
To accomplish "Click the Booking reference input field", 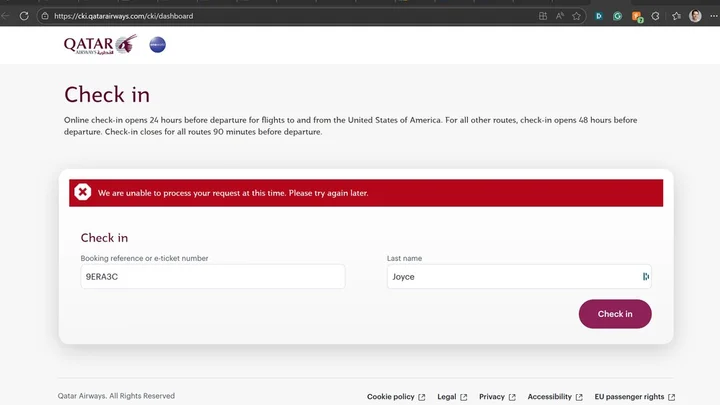I will (x=212, y=277).
